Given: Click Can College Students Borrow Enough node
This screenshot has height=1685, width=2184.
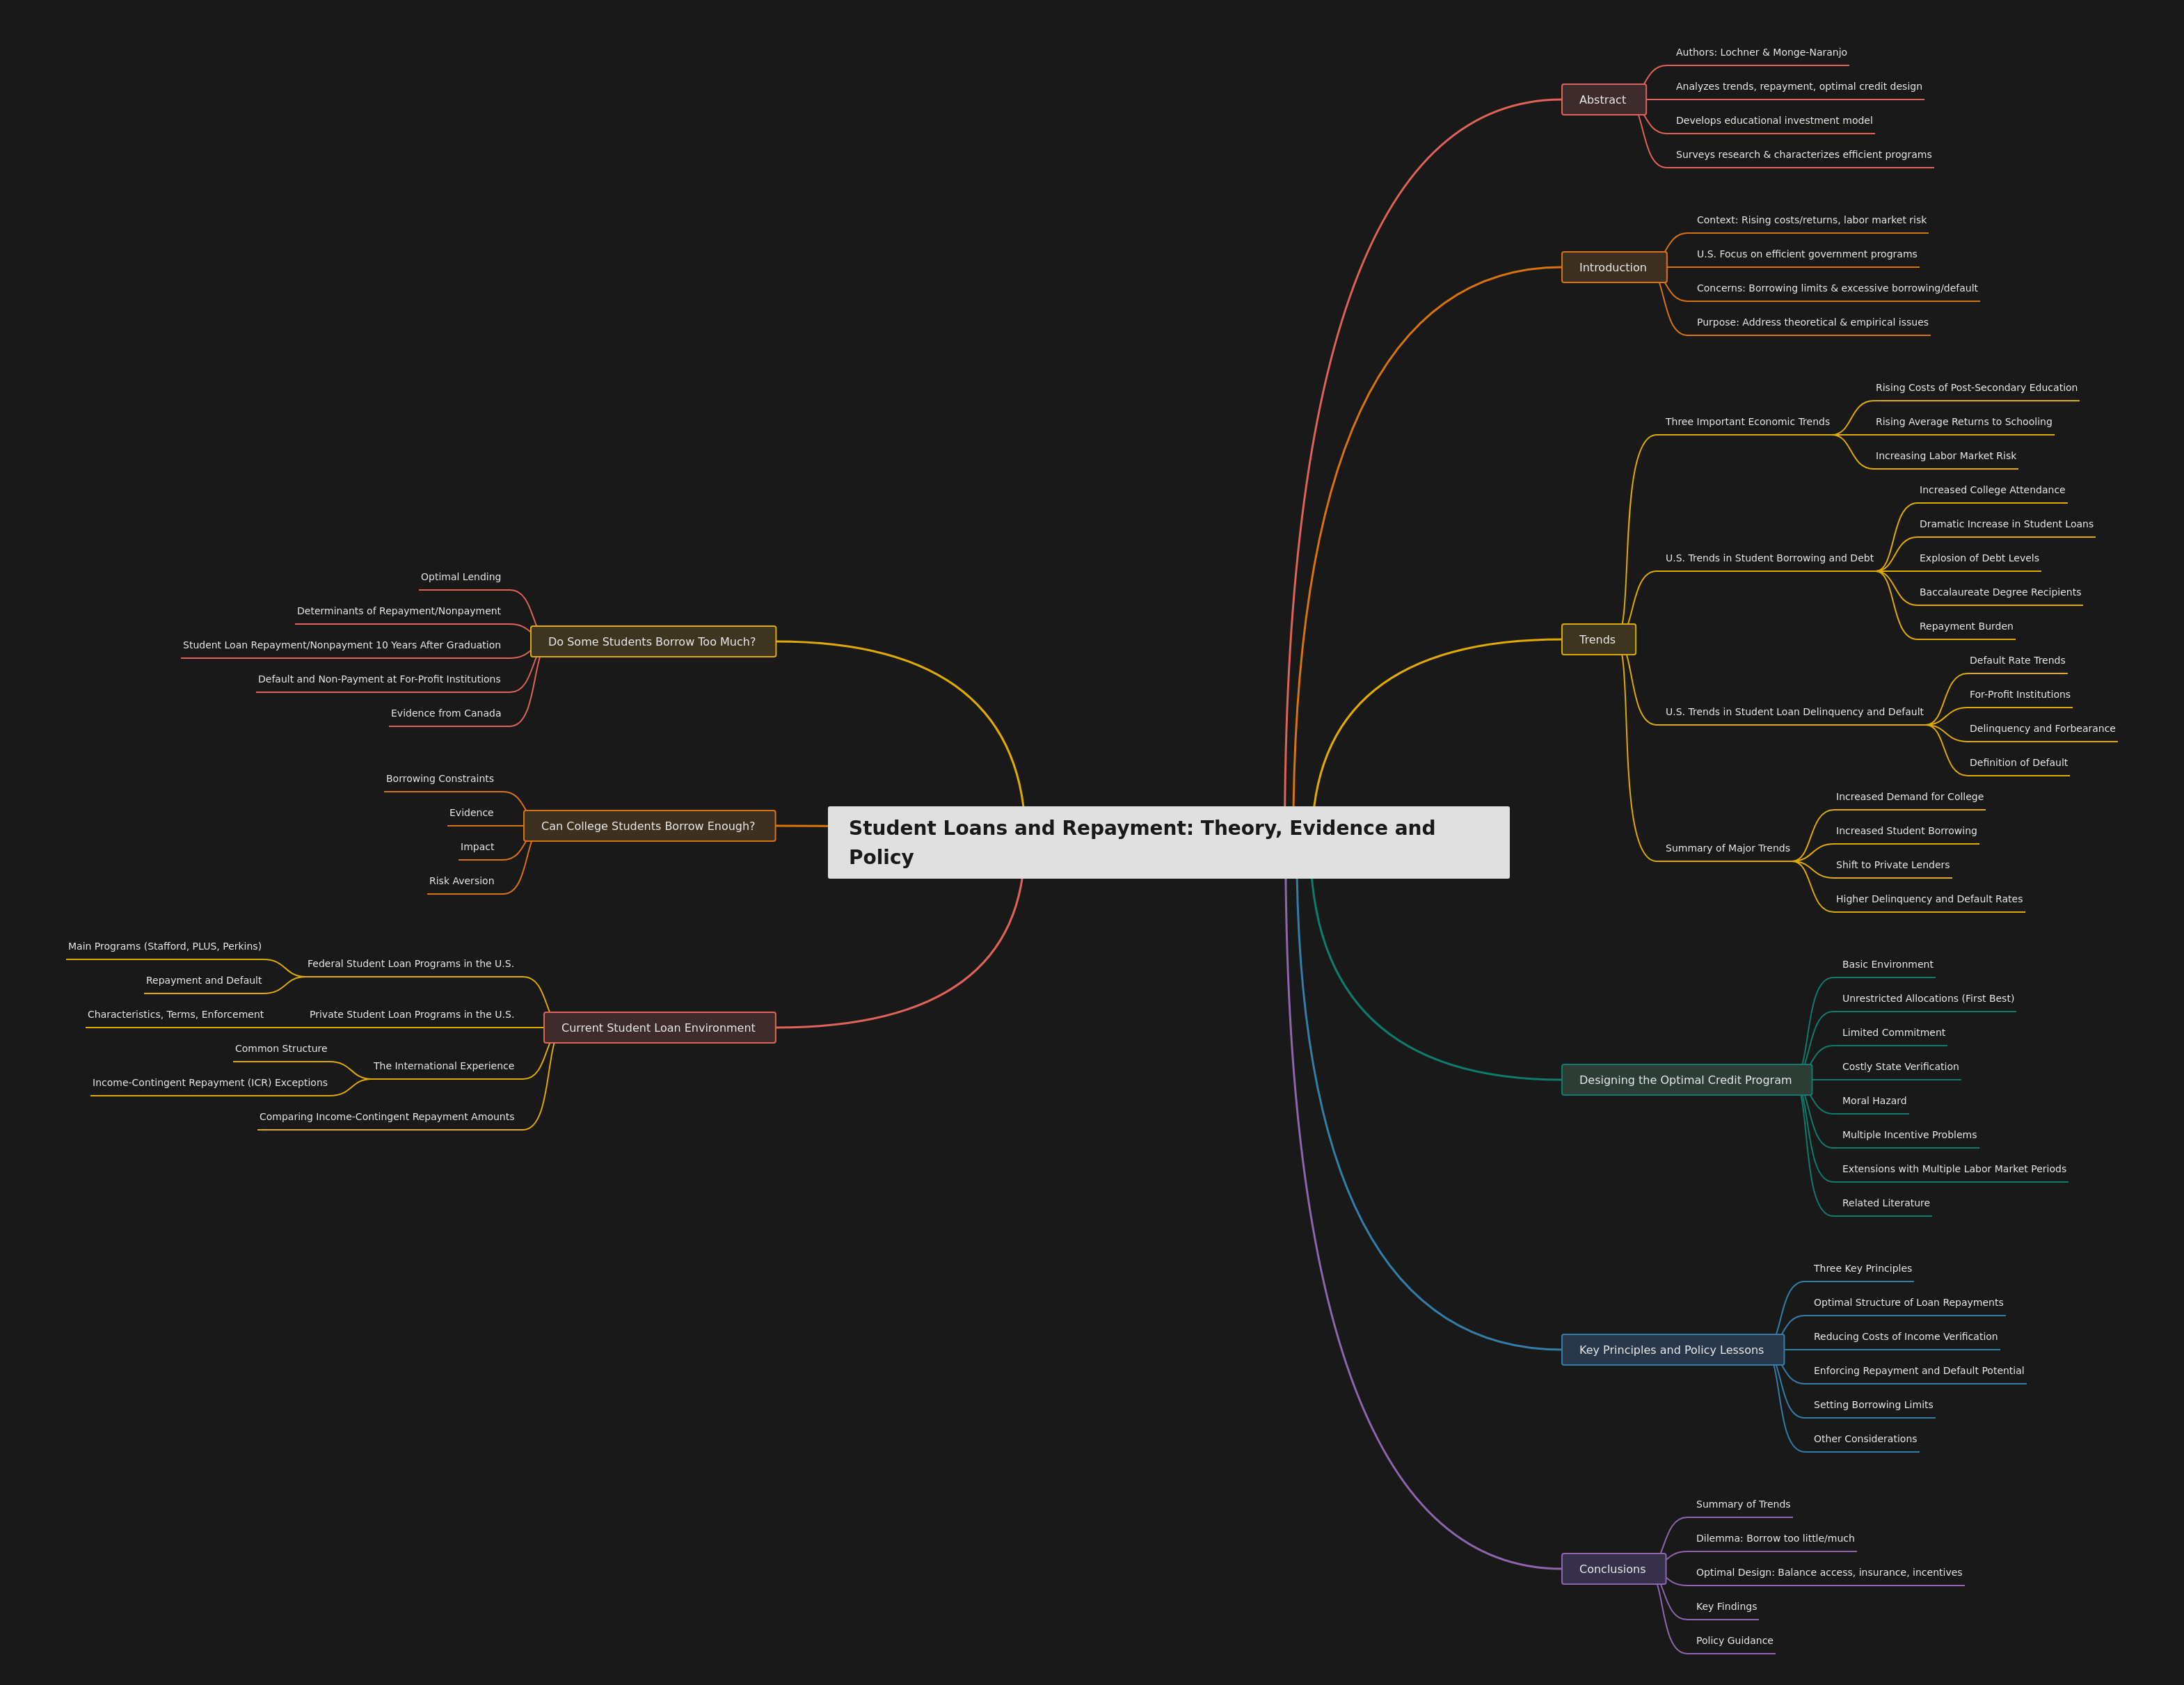Looking at the screenshot, I should (x=648, y=826).
